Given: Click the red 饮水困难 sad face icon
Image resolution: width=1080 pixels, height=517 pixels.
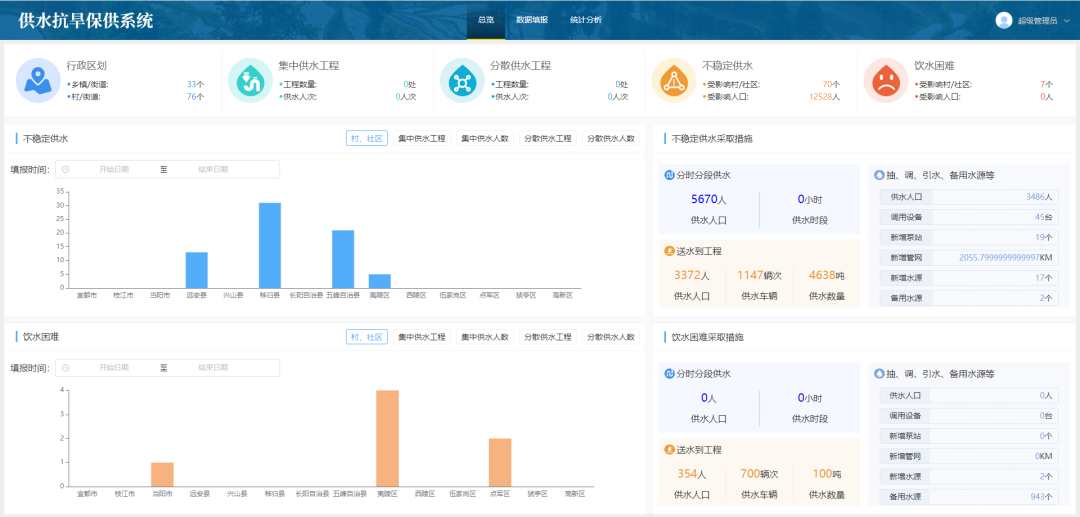Looking at the screenshot, I should (885, 80).
